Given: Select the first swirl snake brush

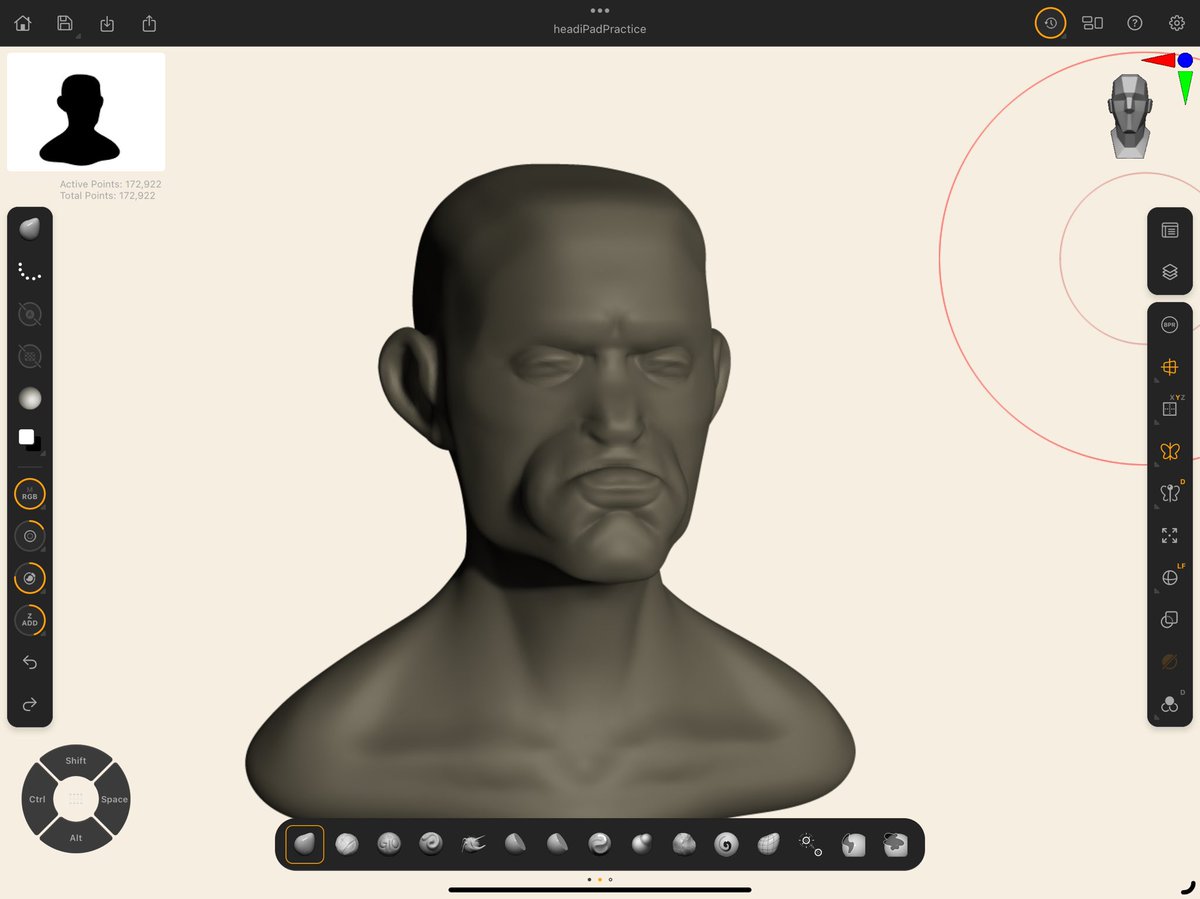Looking at the screenshot, I should pos(431,845).
